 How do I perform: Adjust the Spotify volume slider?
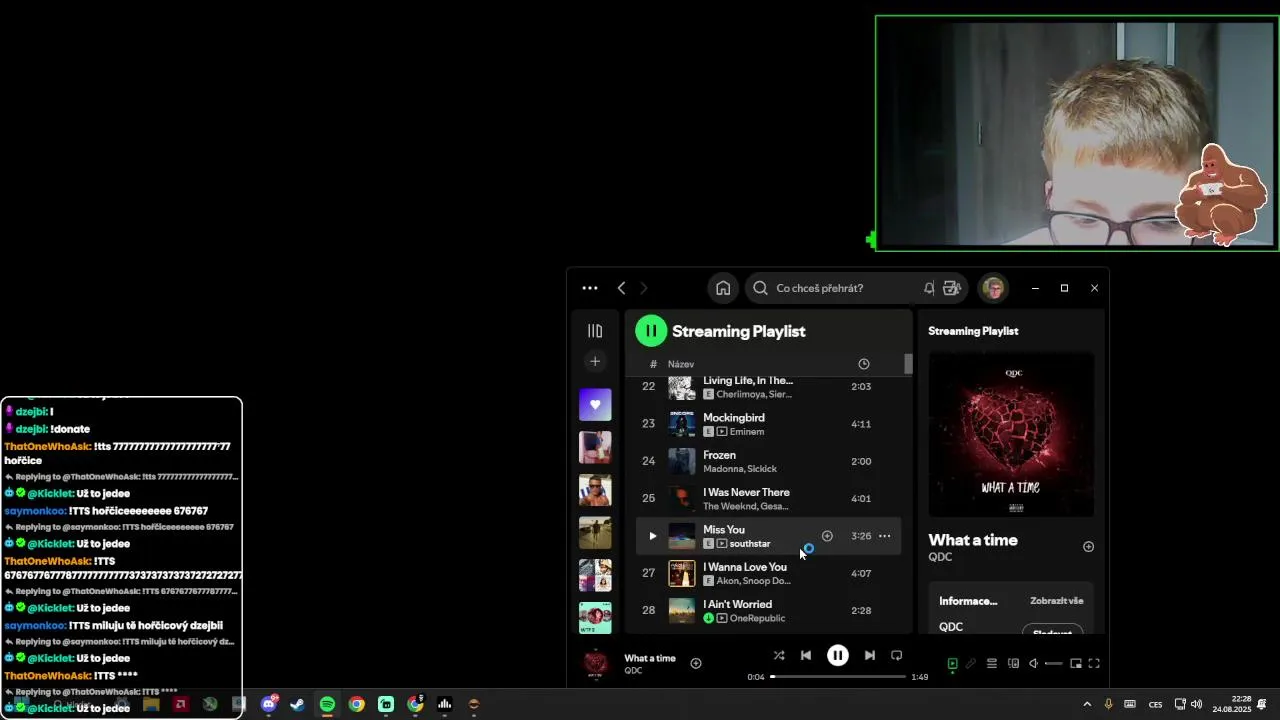[1054, 663]
